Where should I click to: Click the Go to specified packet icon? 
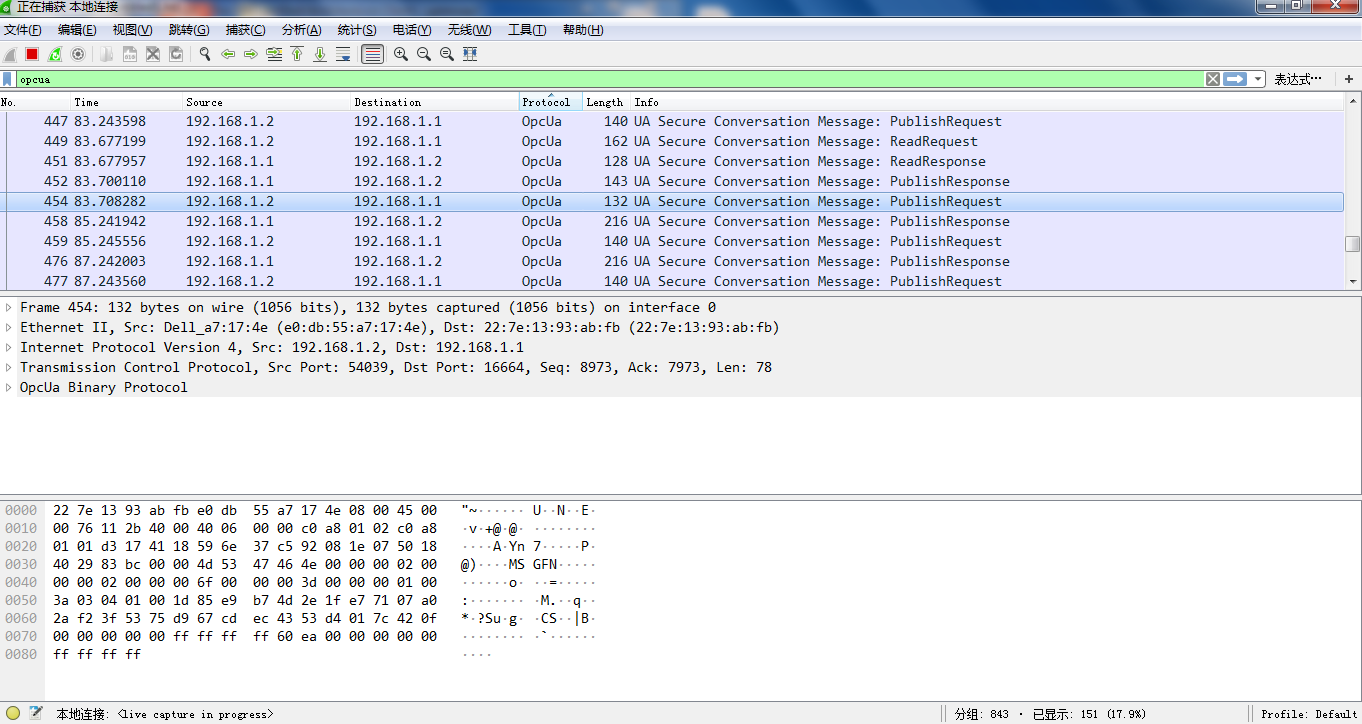click(274, 54)
